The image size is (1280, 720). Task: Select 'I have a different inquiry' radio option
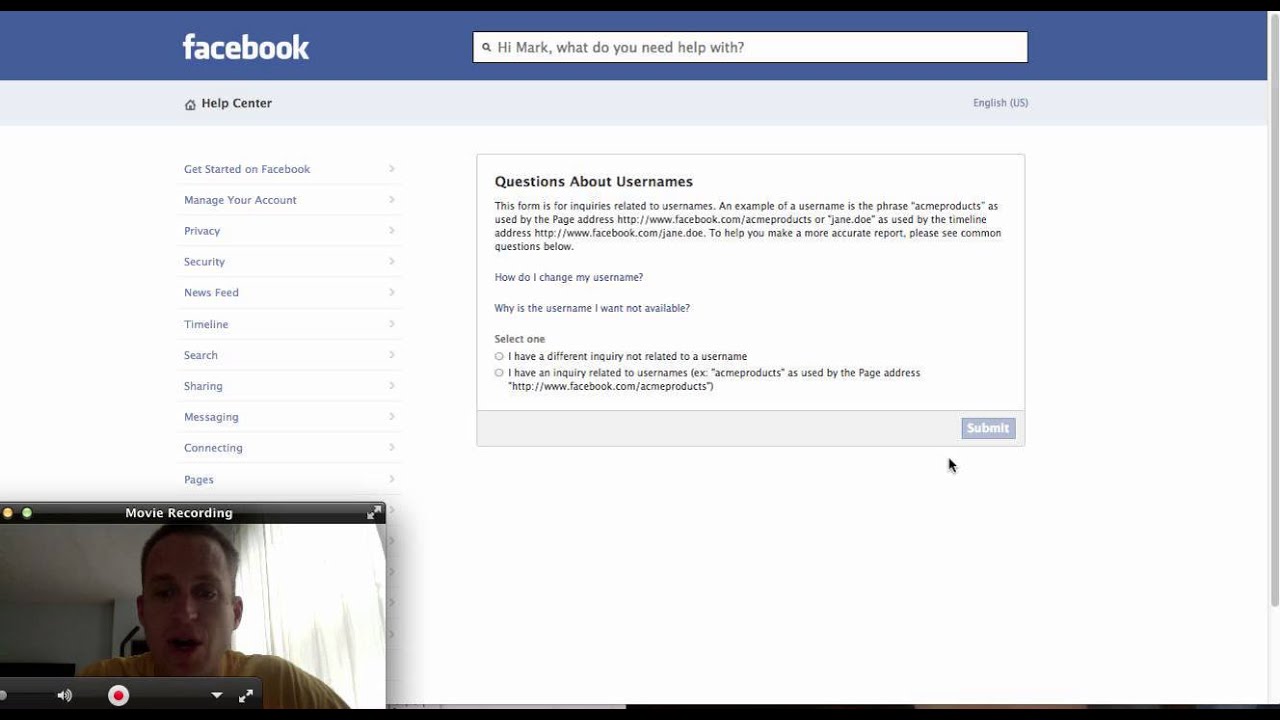click(x=499, y=356)
